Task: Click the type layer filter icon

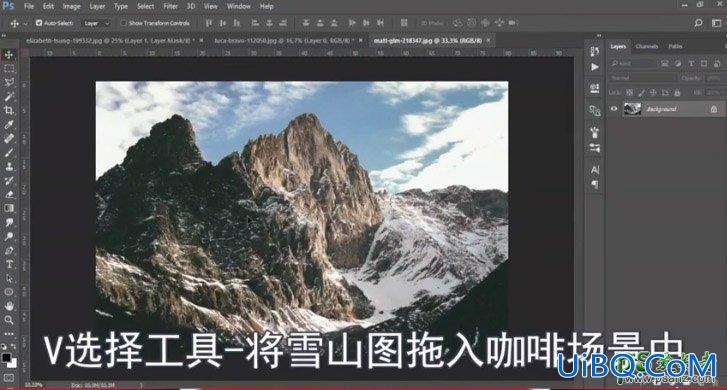Action: 691,64
